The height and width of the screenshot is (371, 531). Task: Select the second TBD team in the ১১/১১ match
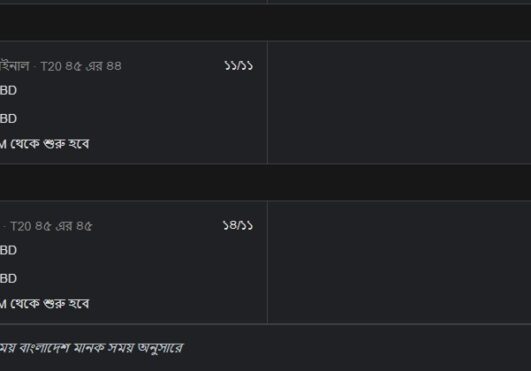pyautogui.click(x=8, y=119)
